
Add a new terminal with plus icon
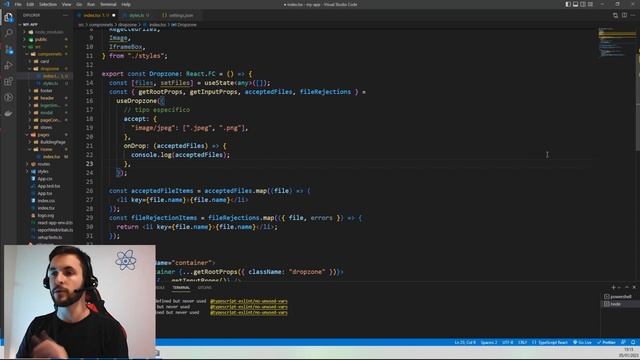pos(613,287)
